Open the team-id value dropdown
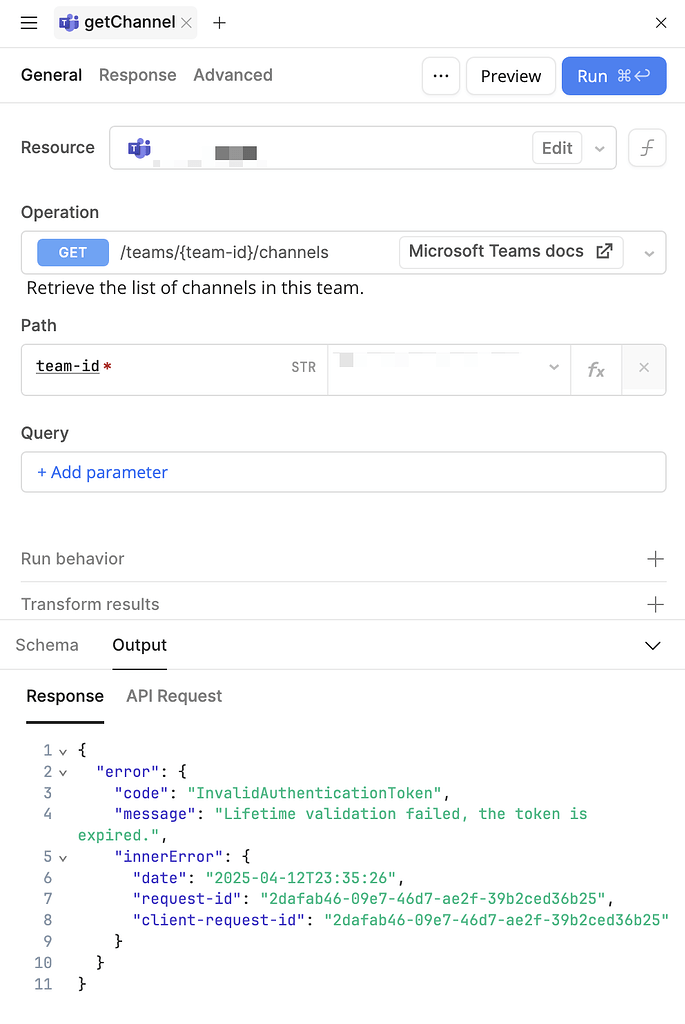The width and height of the screenshot is (685, 1024). point(554,369)
